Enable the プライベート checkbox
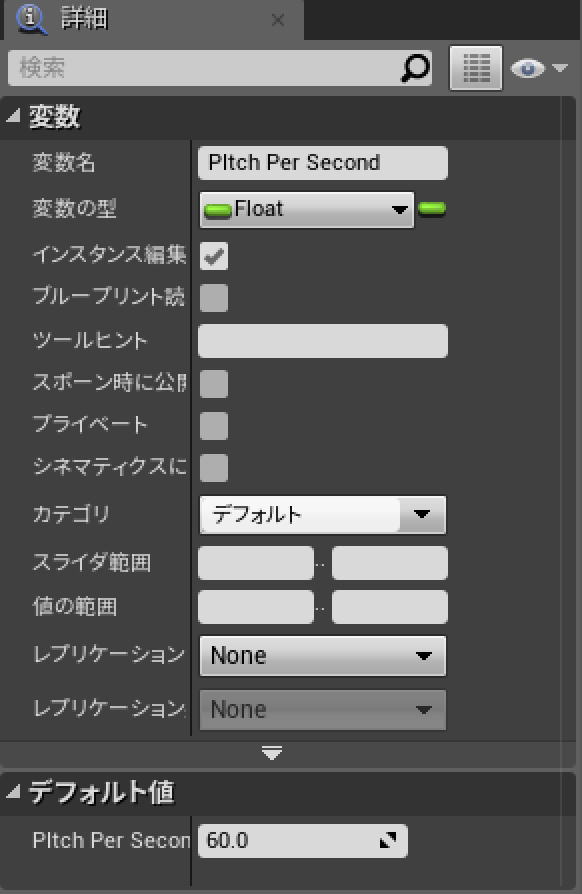This screenshot has height=894, width=582. 214,426
